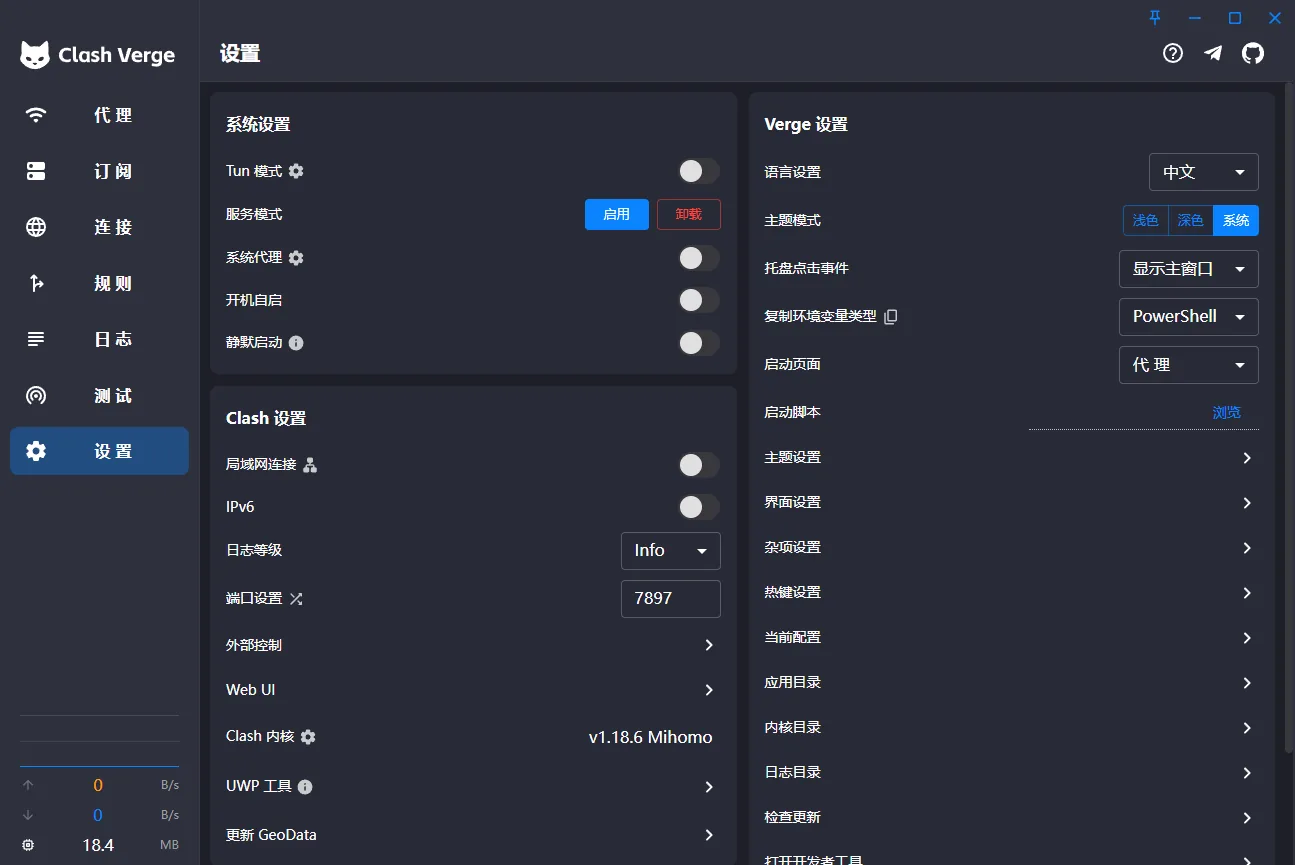This screenshot has height=865, width=1295.
Task: Click the server icon beside 订阅
Action: coord(36,171)
